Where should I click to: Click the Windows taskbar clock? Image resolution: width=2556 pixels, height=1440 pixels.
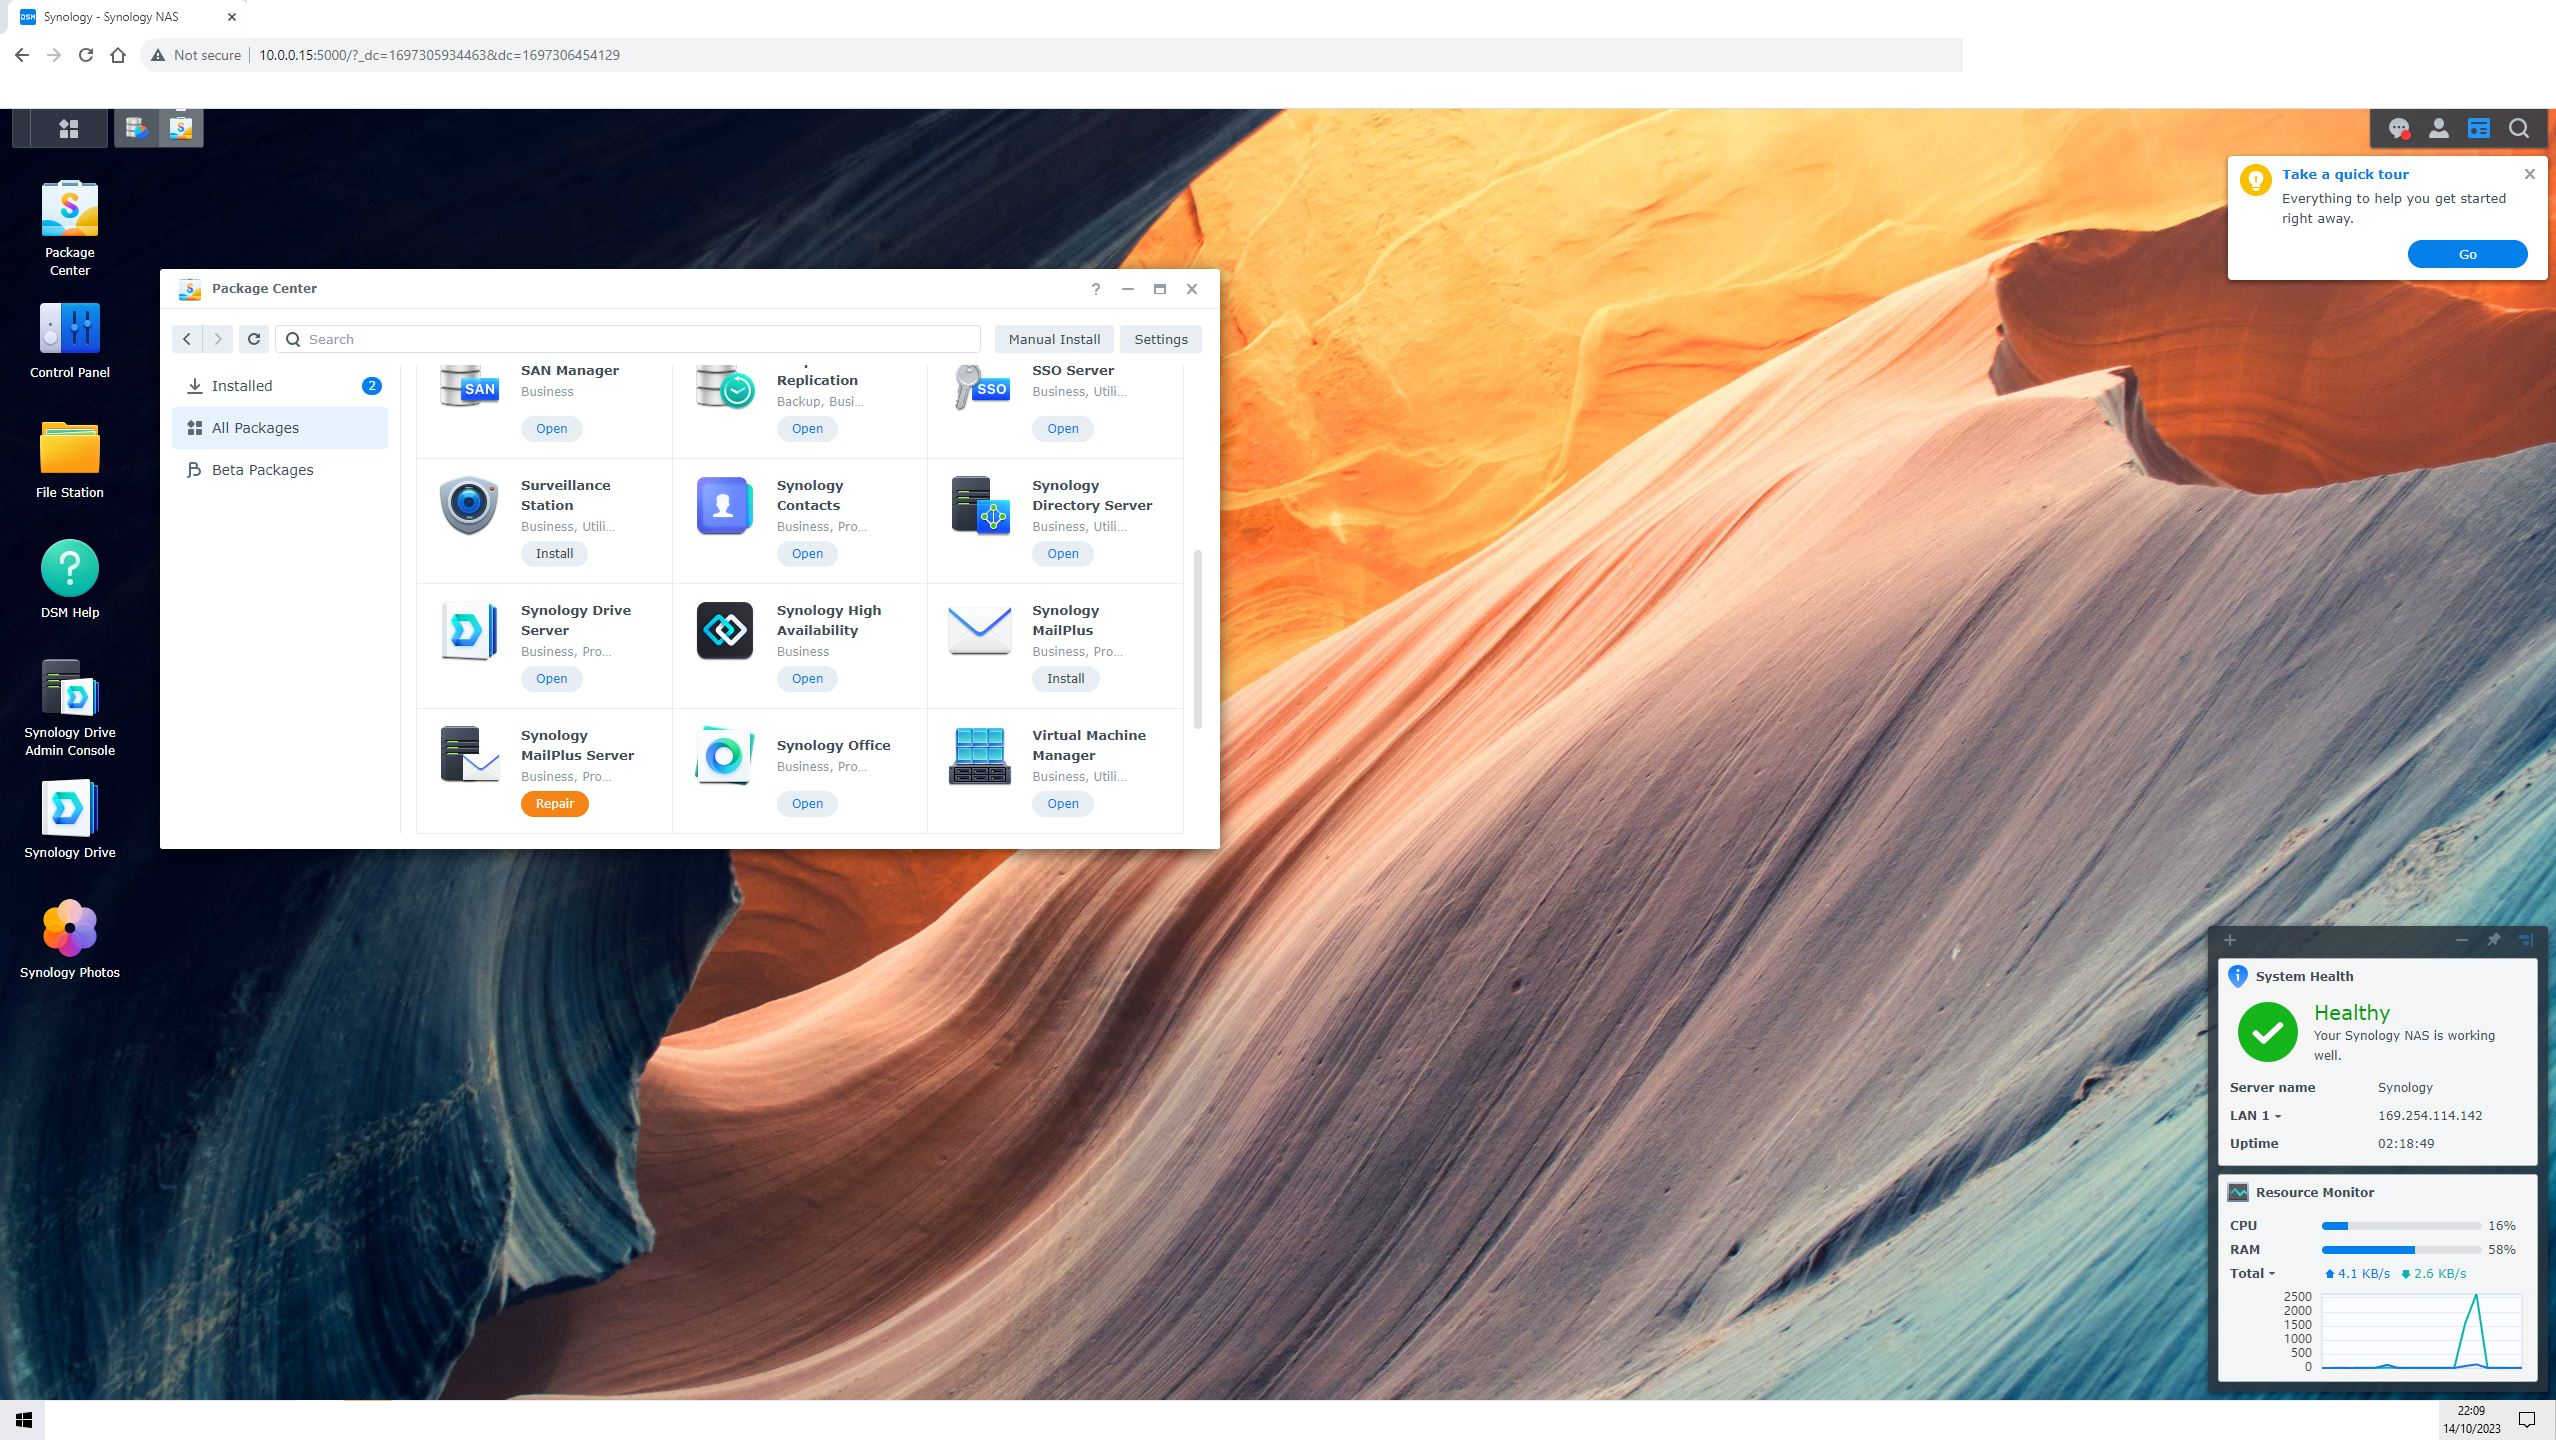point(2471,1420)
